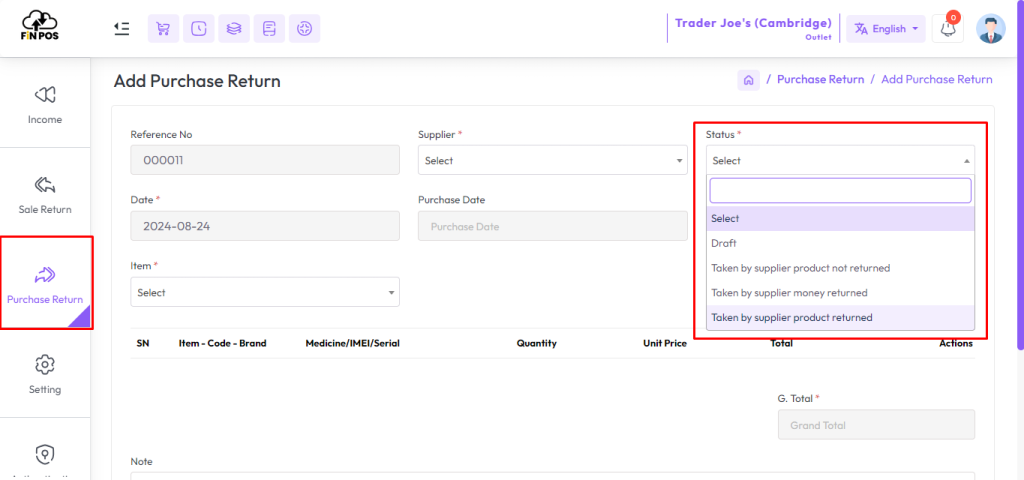Click the Add Purchase Return page heading

tap(197, 82)
